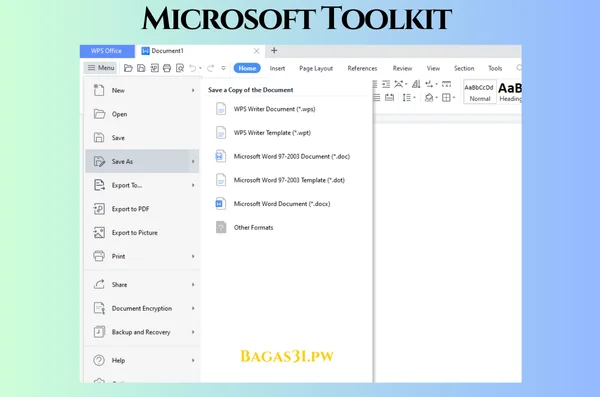Select Export To... menu entry
The width and height of the screenshot is (600, 397).
[x=142, y=185]
